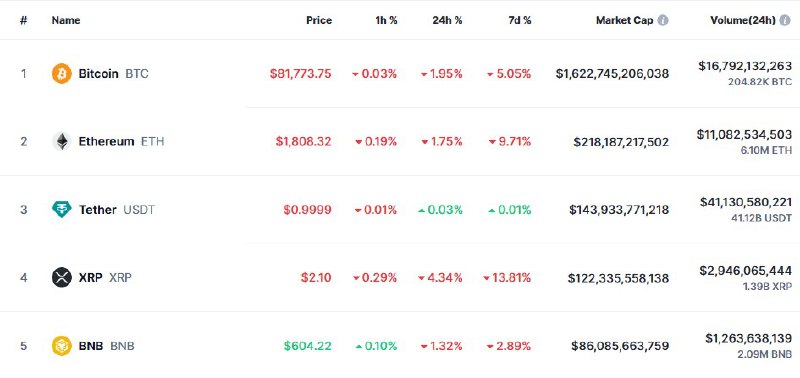The image size is (800, 378).
Task: Click the Ethereum logo icon
Action: (x=62, y=141)
